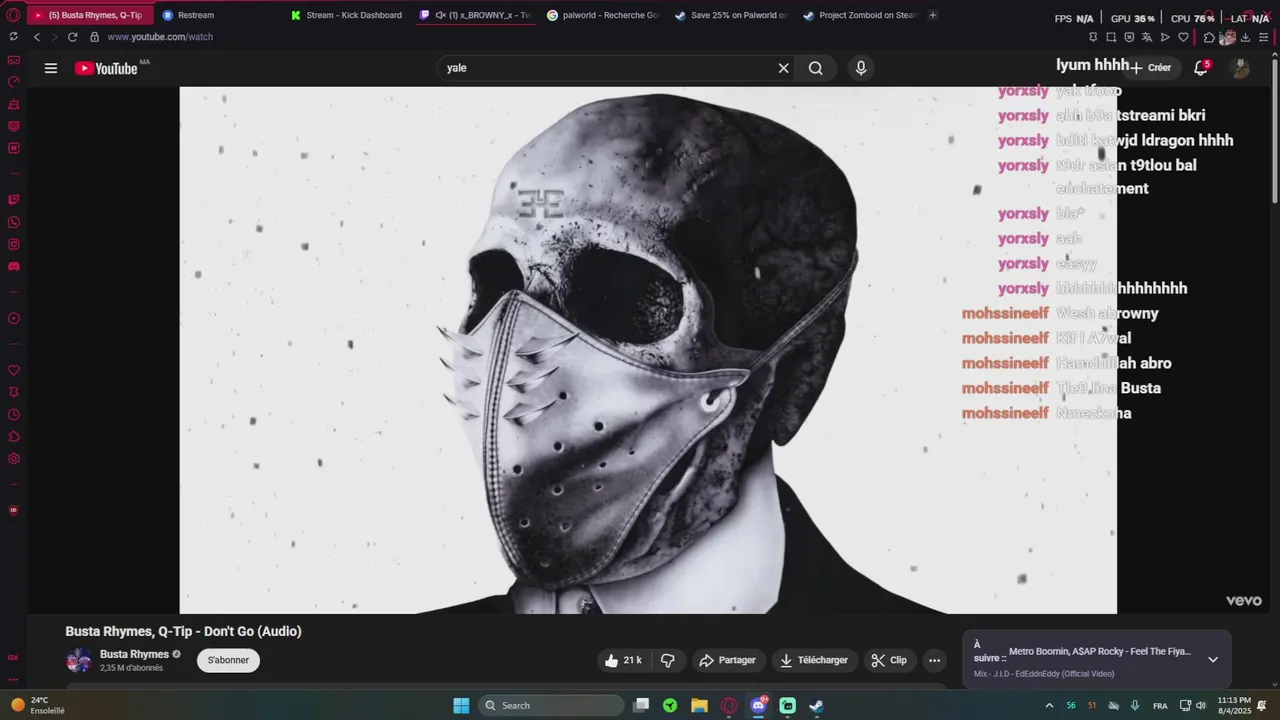Type in the YouTube search field
The image size is (1280, 720).
pyautogui.click(x=608, y=68)
